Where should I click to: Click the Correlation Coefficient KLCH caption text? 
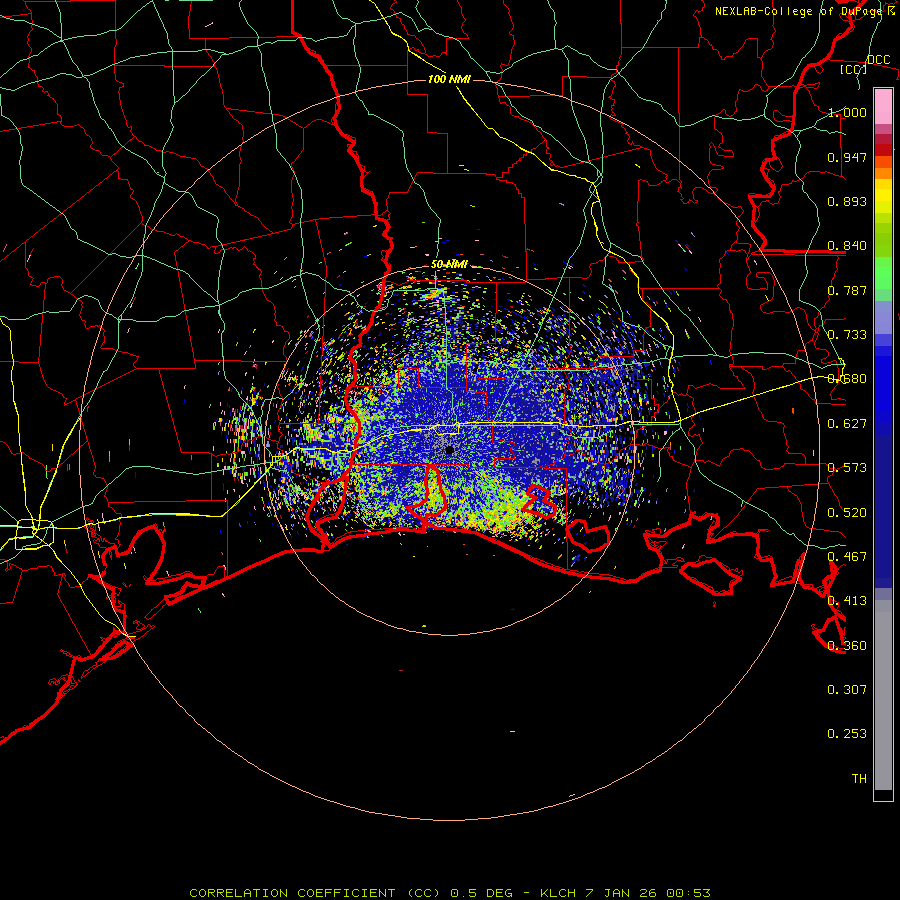point(450,893)
